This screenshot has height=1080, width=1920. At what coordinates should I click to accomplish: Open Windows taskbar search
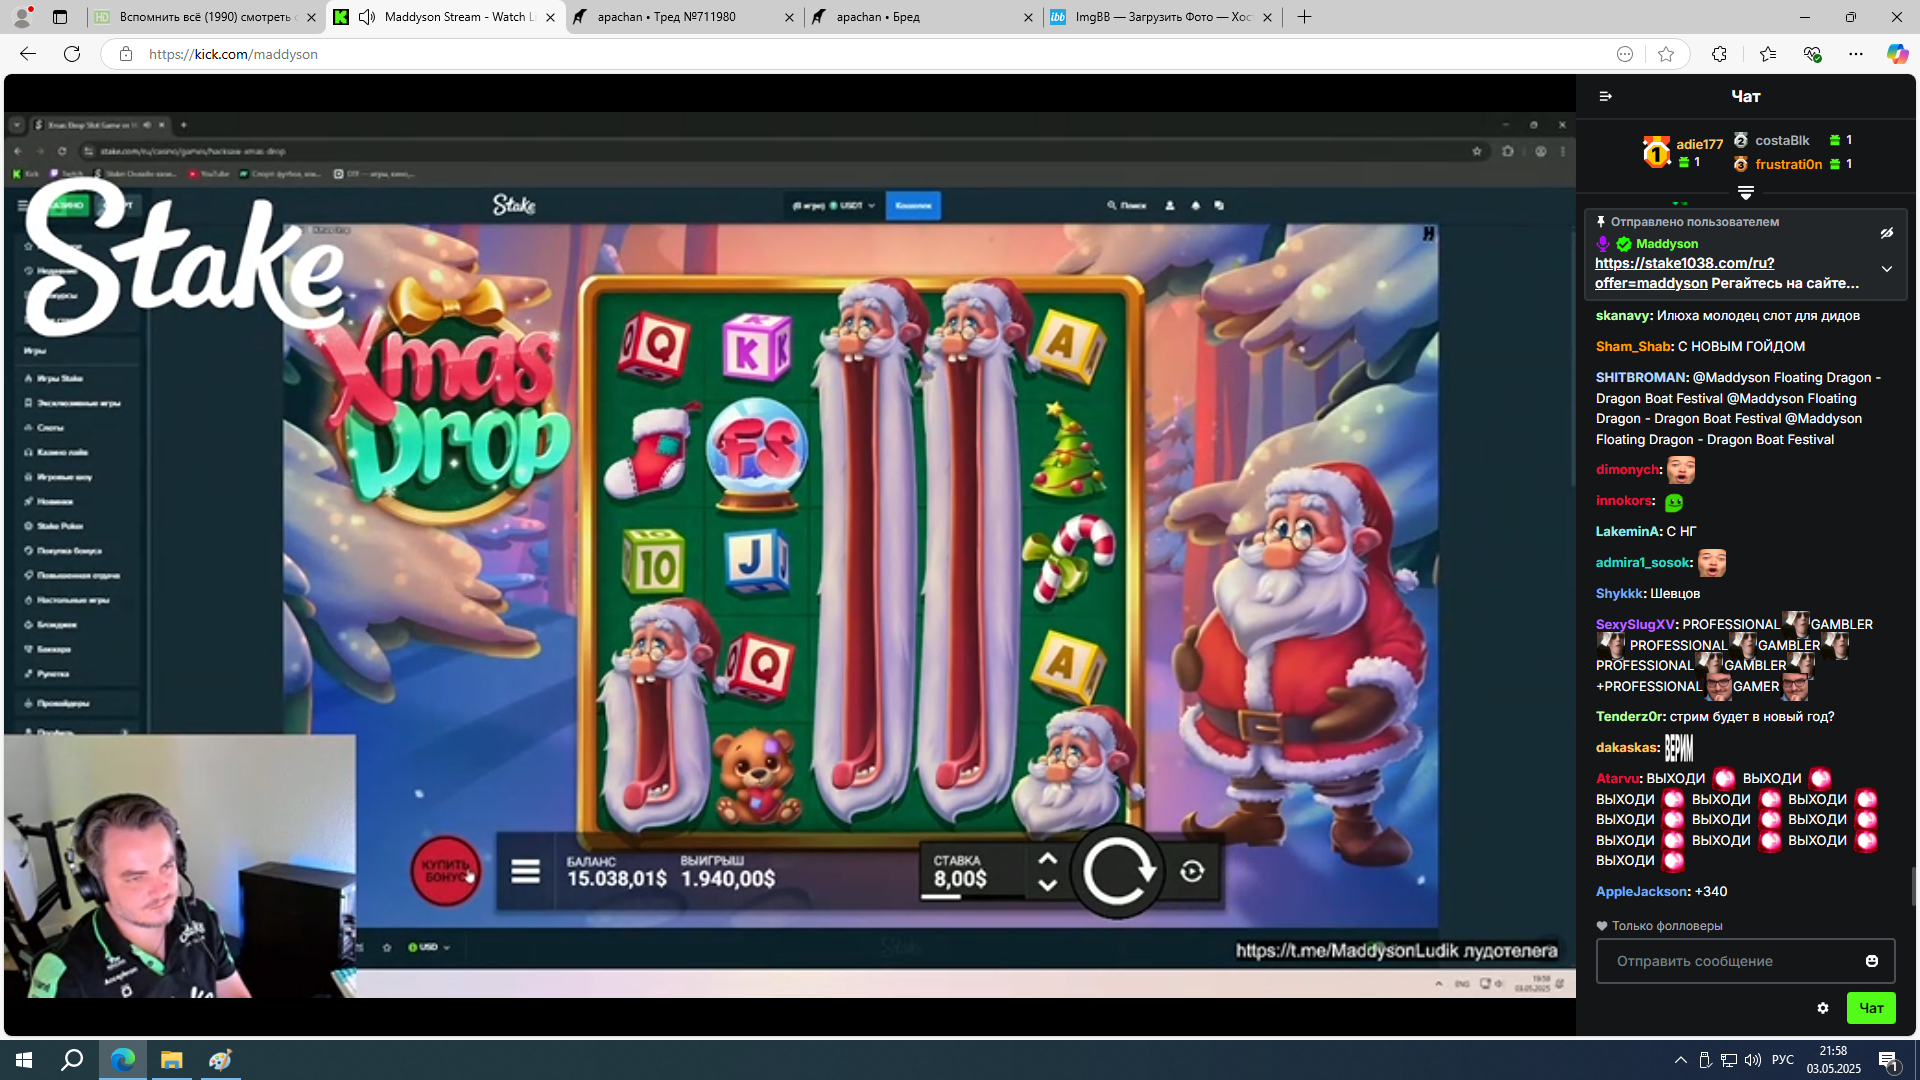point(72,1060)
